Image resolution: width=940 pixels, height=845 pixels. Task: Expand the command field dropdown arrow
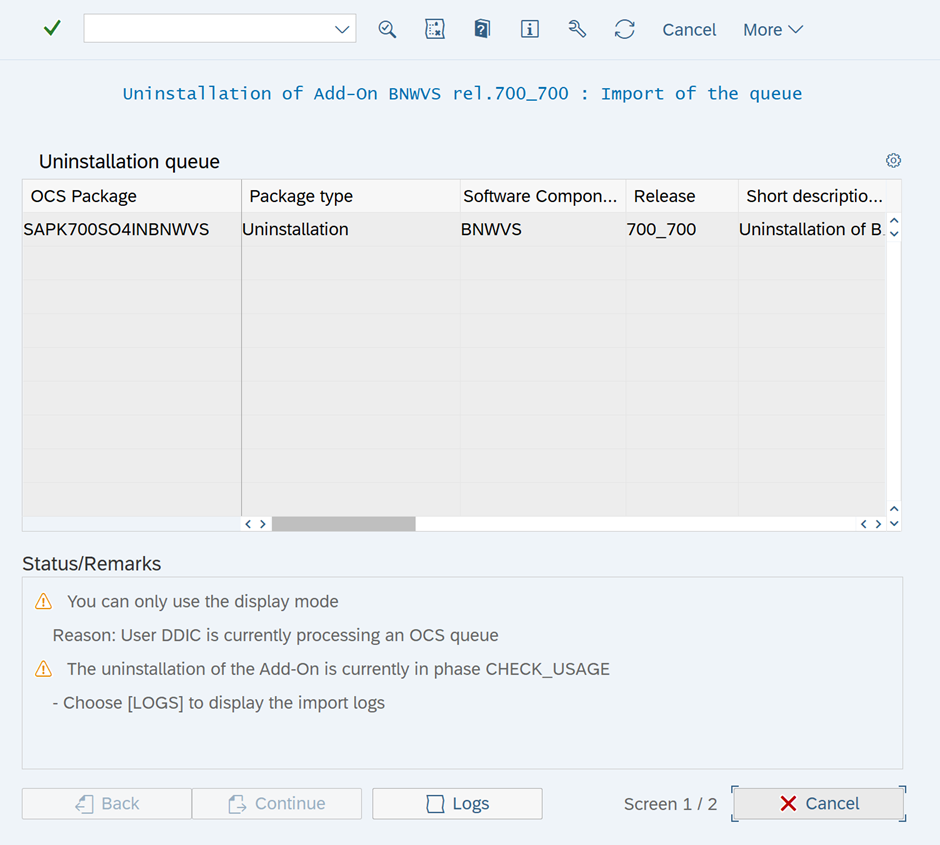(342, 30)
